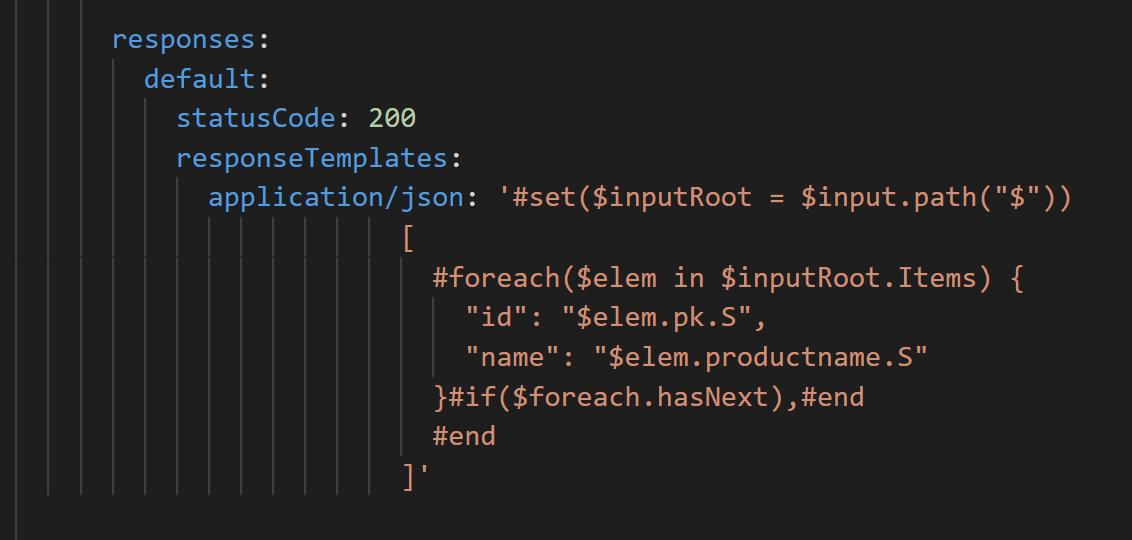Click the closing square bracket
Screen dimensions: 1132x540
(x=409, y=476)
